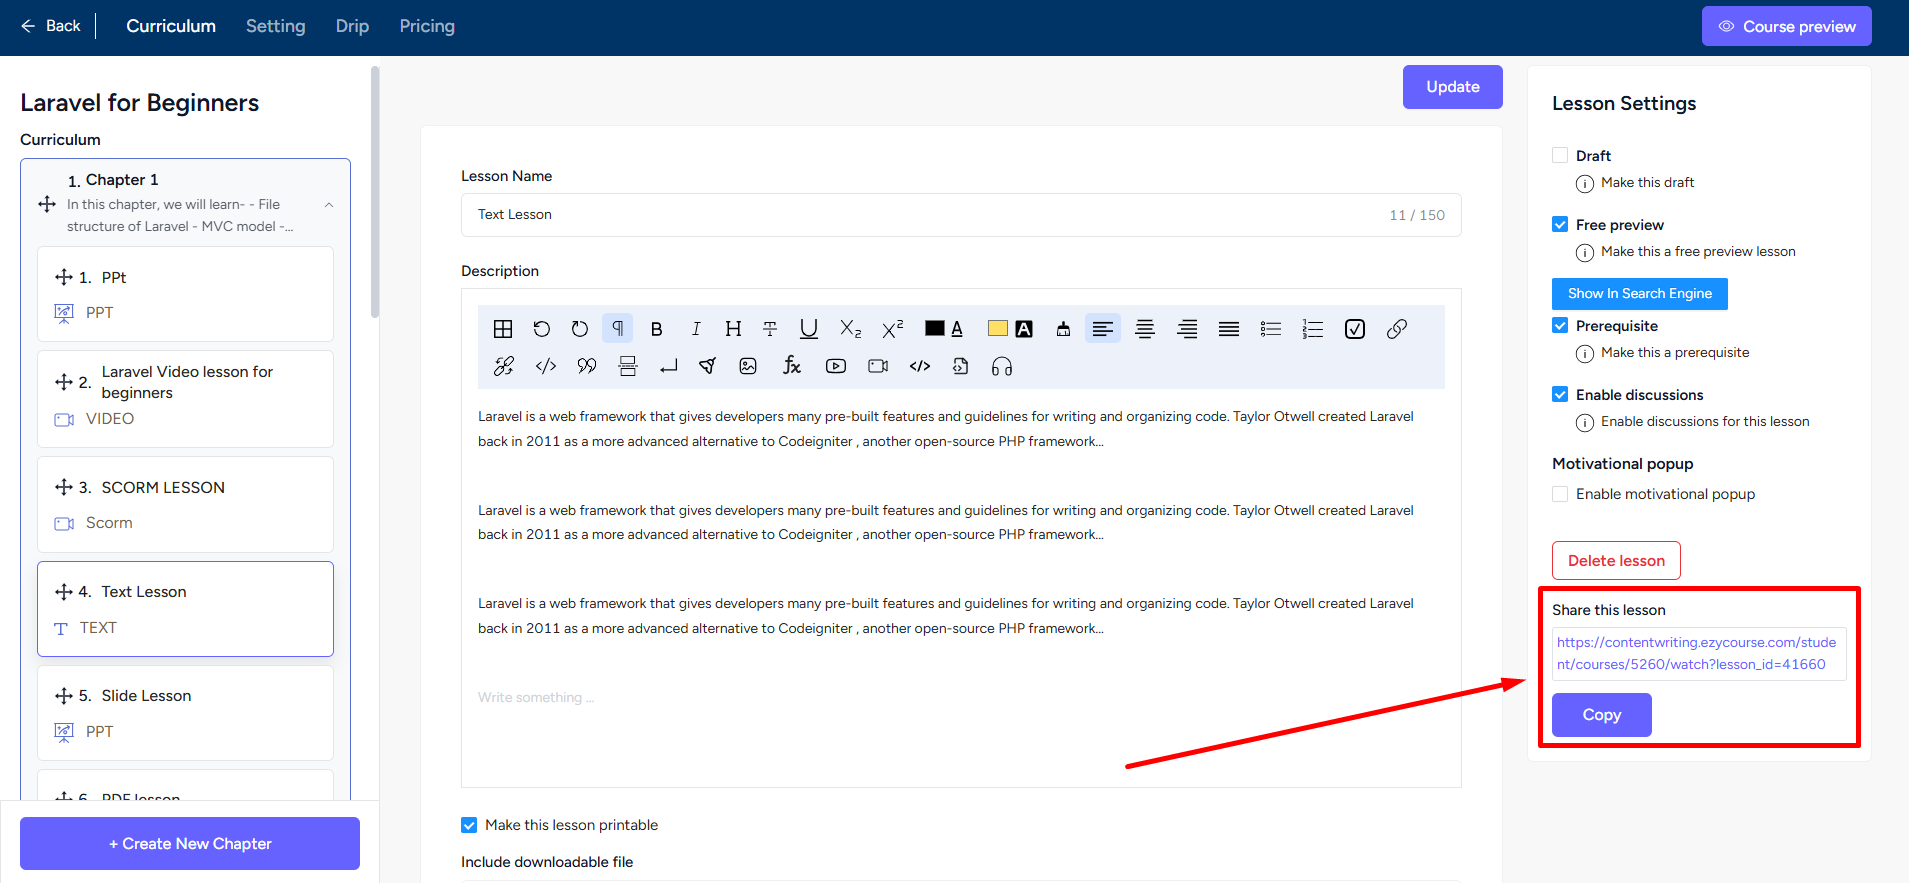Apply heading formatting with the H icon
This screenshot has width=1909, height=883.
pyautogui.click(x=733, y=329)
